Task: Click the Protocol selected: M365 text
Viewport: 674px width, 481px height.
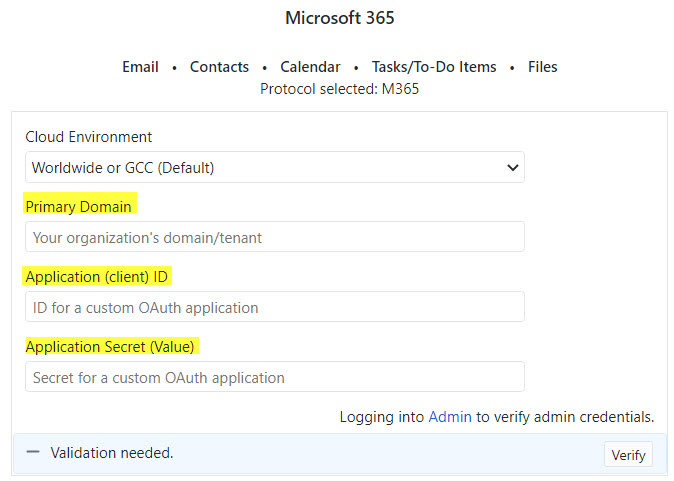Action: click(339, 89)
